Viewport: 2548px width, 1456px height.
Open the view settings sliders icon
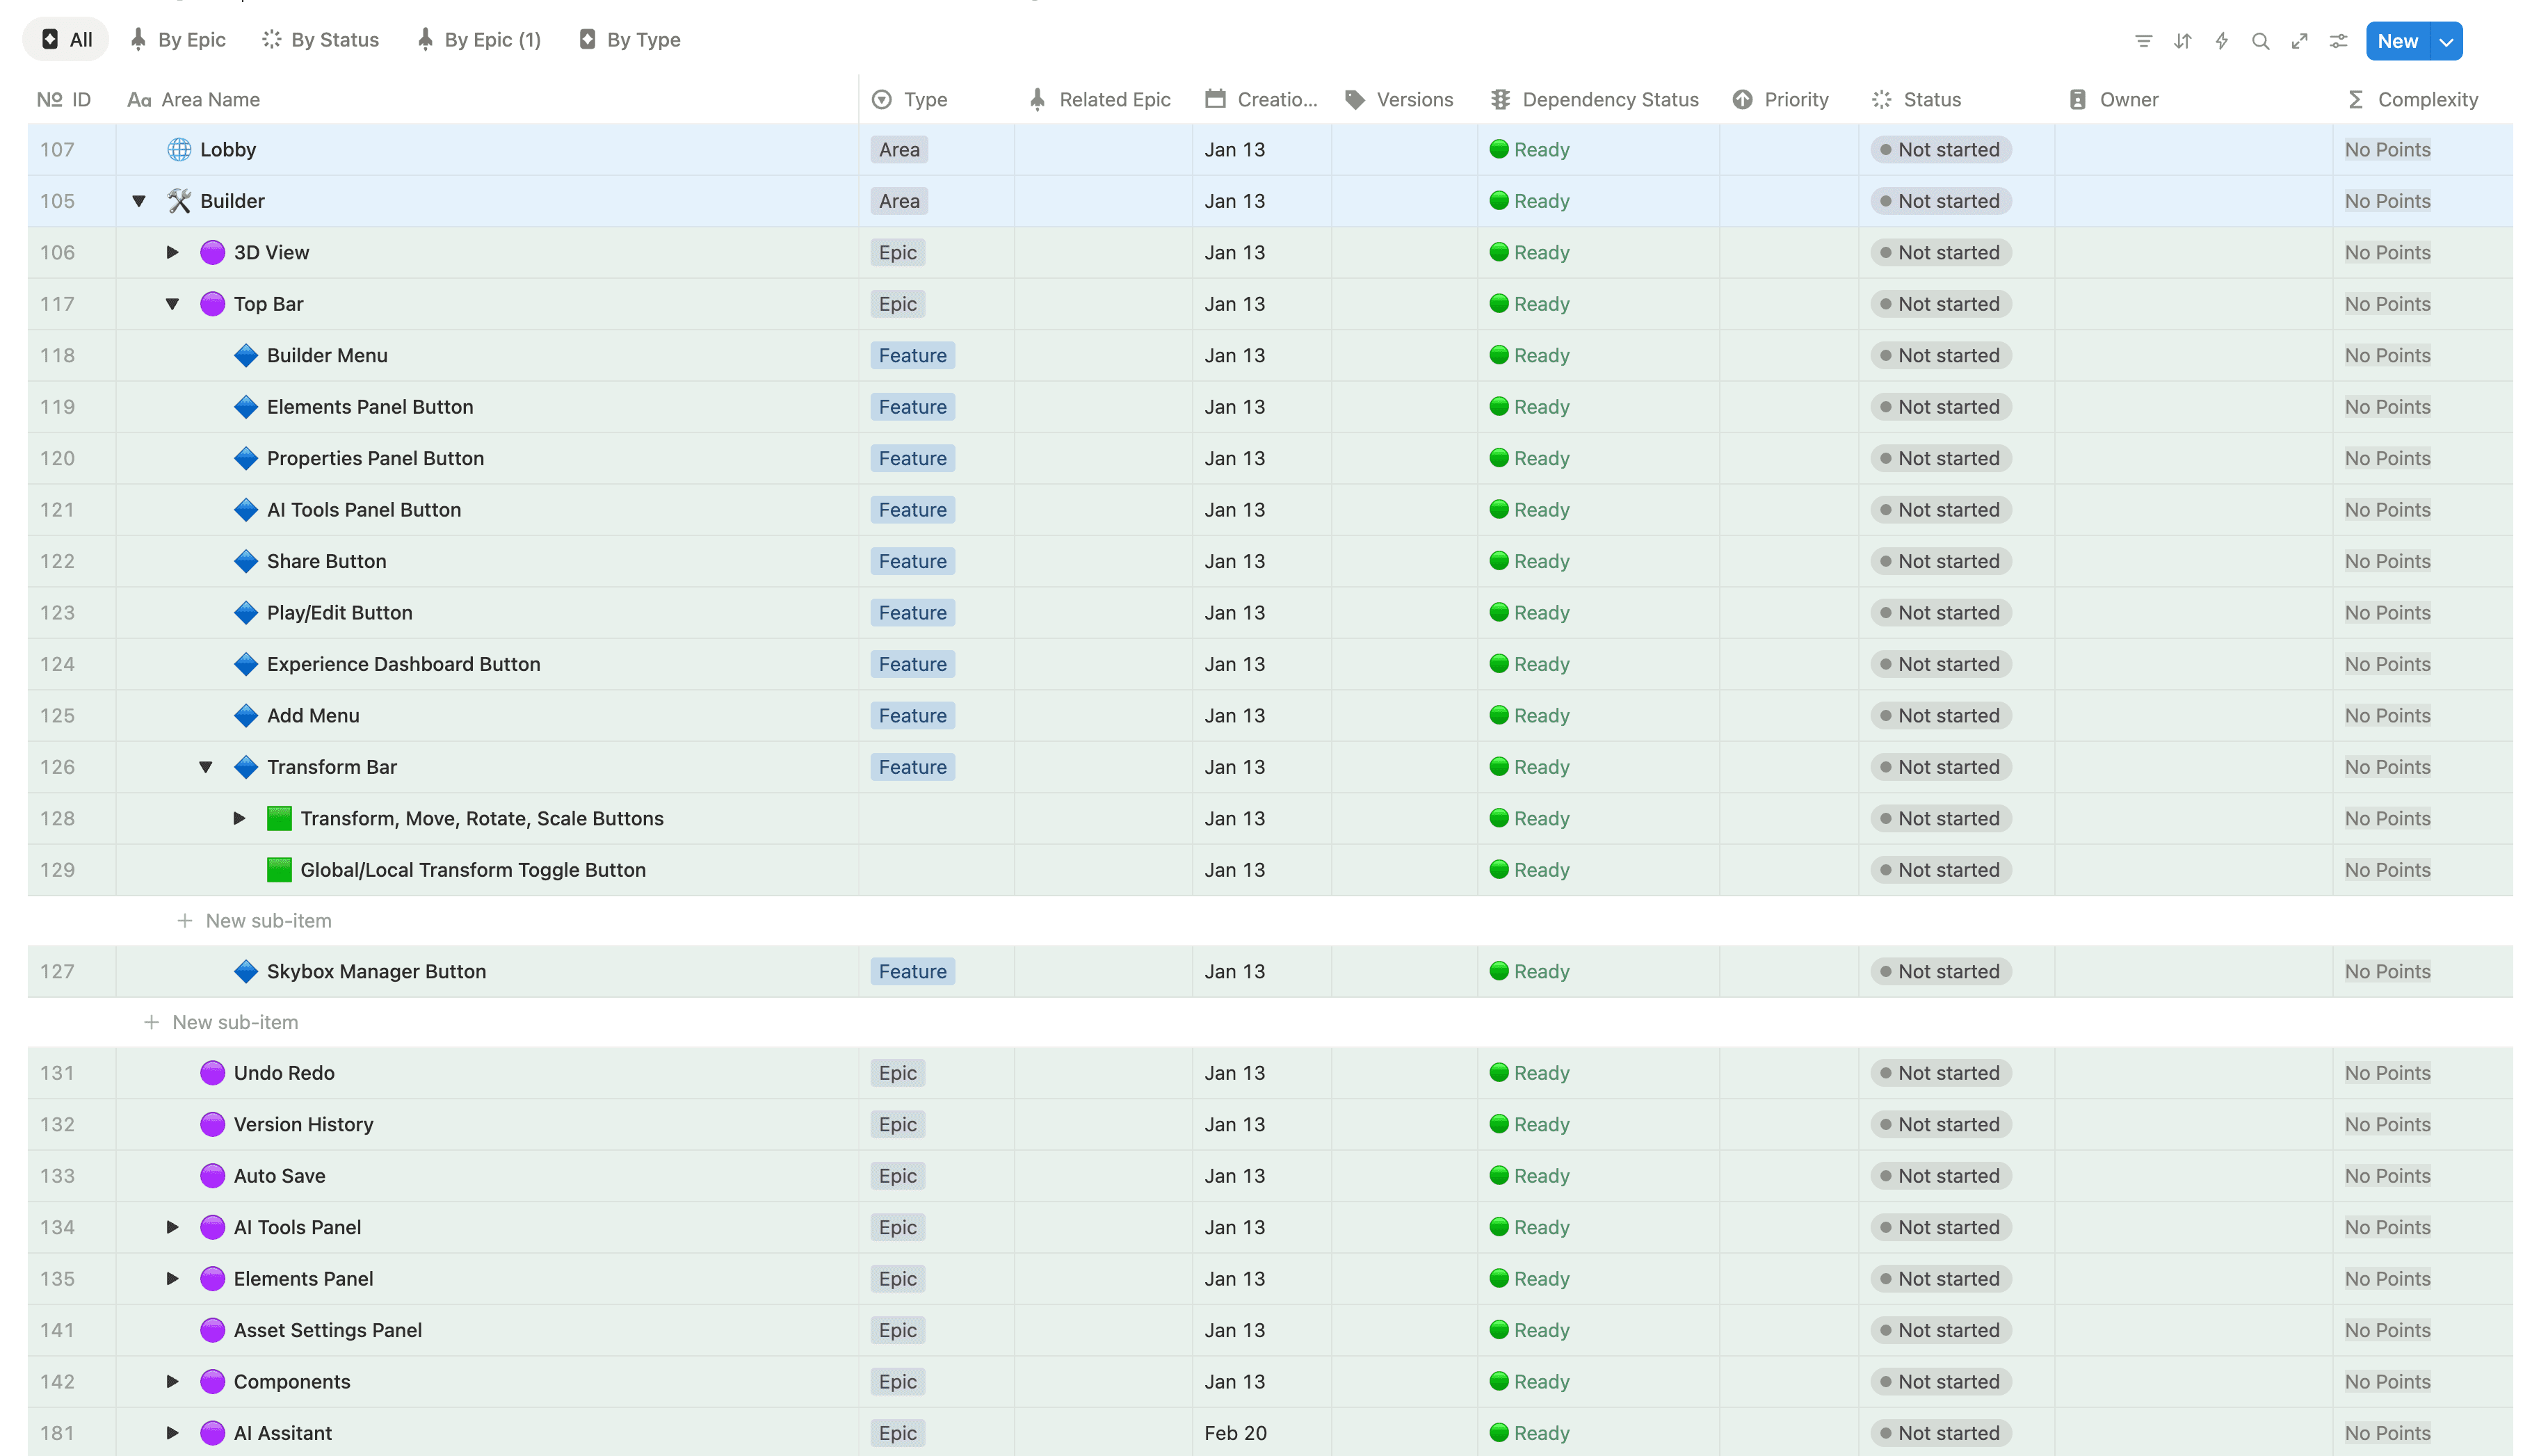(2338, 41)
